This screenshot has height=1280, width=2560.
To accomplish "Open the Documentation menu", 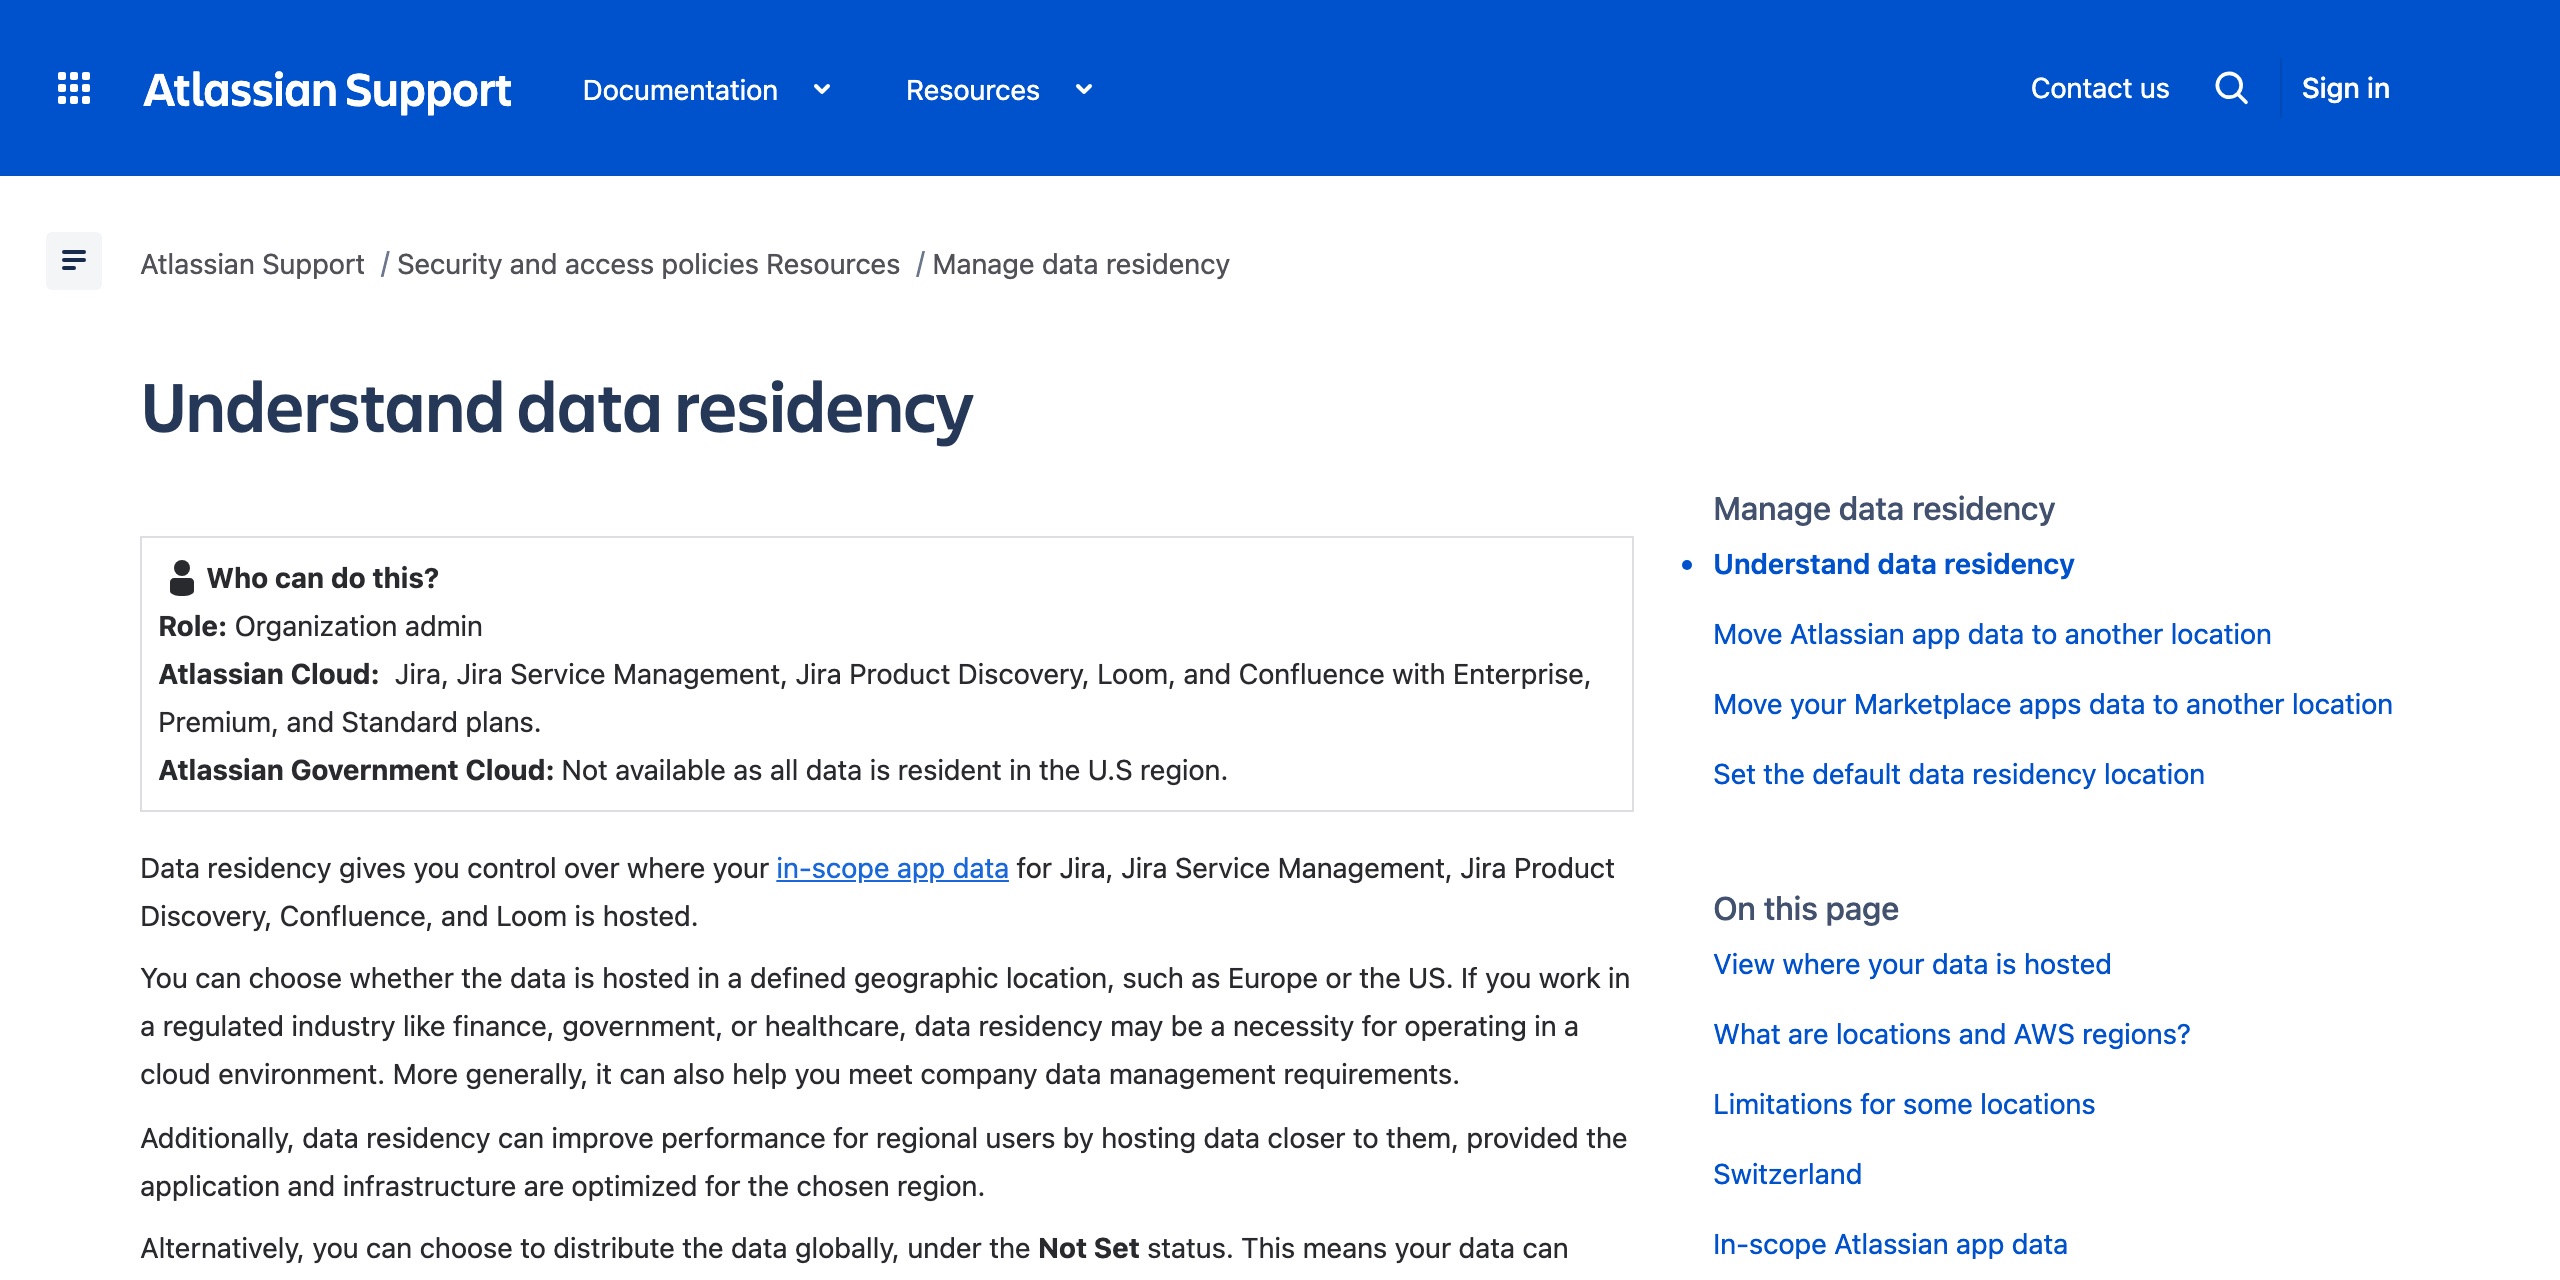I will (680, 90).
